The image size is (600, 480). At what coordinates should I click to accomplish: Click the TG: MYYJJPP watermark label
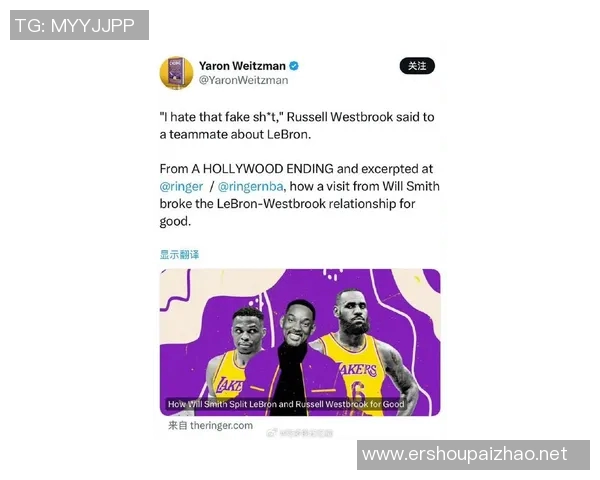pyautogui.click(x=79, y=25)
